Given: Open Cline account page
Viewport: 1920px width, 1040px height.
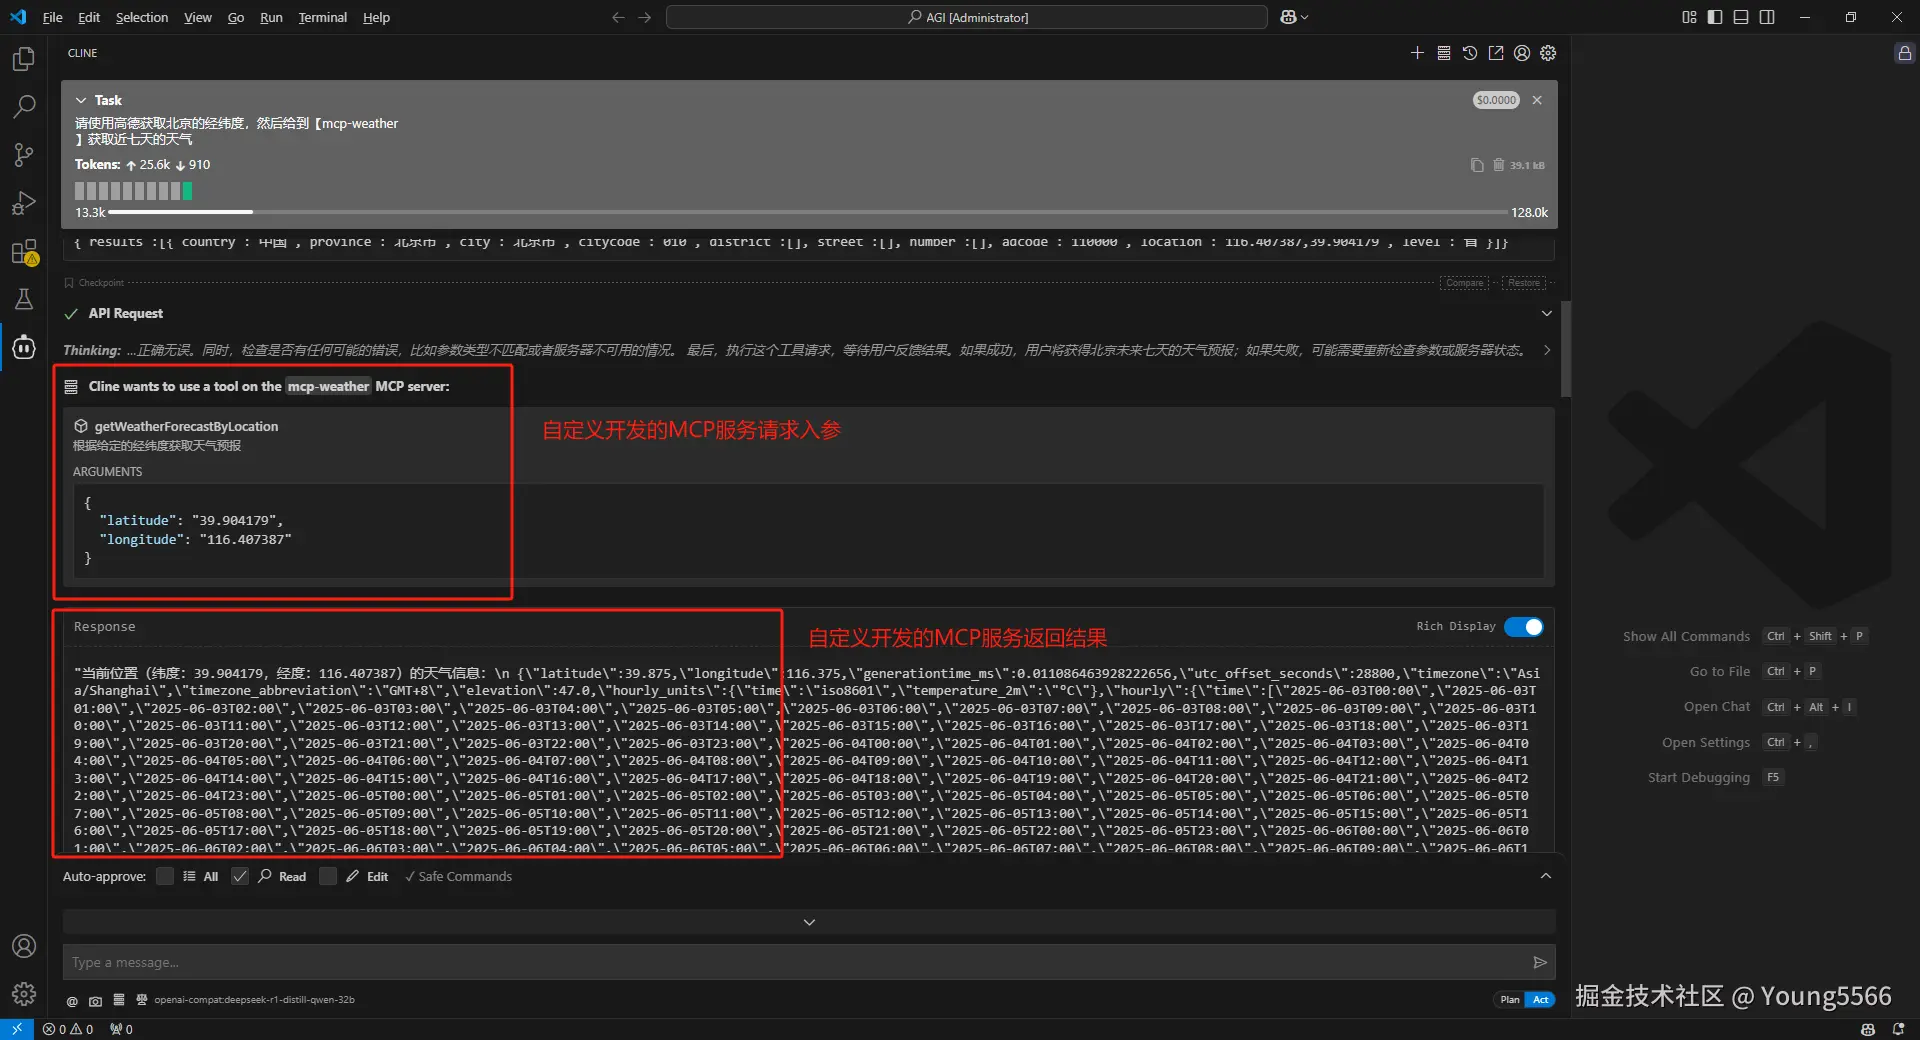Looking at the screenshot, I should pyautogui.click(x=1522, y=53).
